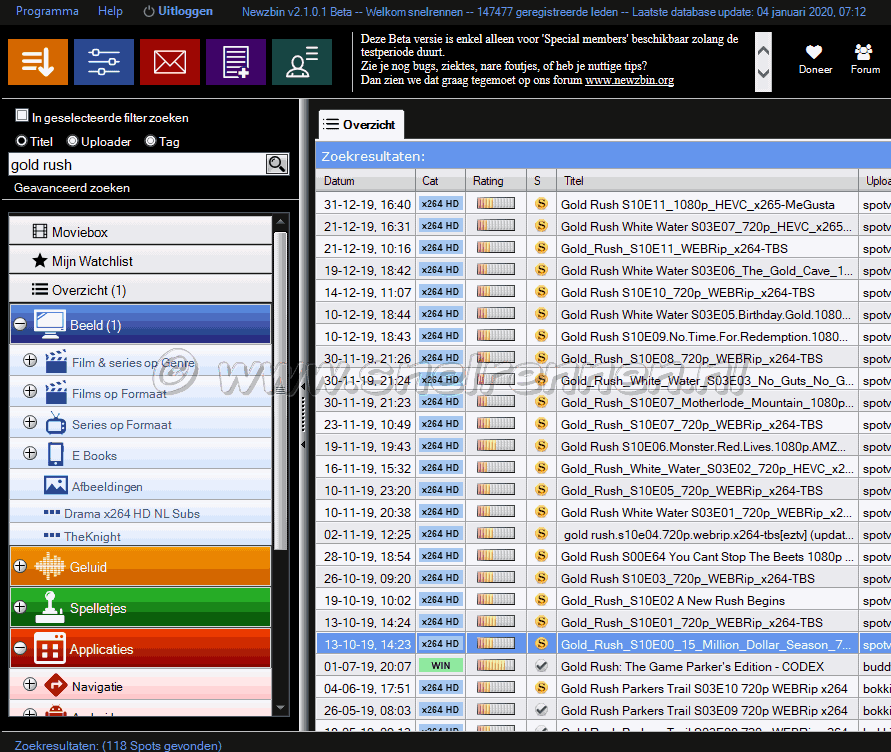Click the Doneer heart icon
Screen dimensions: 891x752
(x=814, y=52)
